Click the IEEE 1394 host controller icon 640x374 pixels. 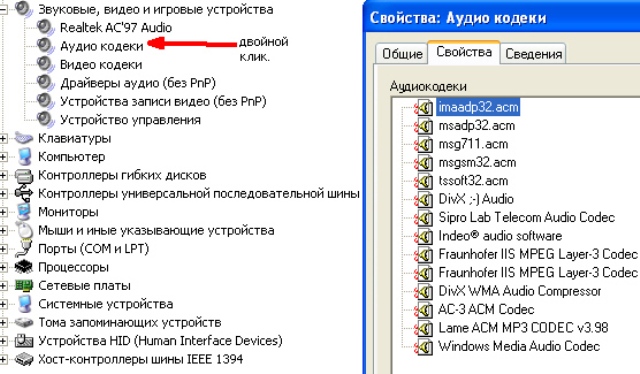24,359
